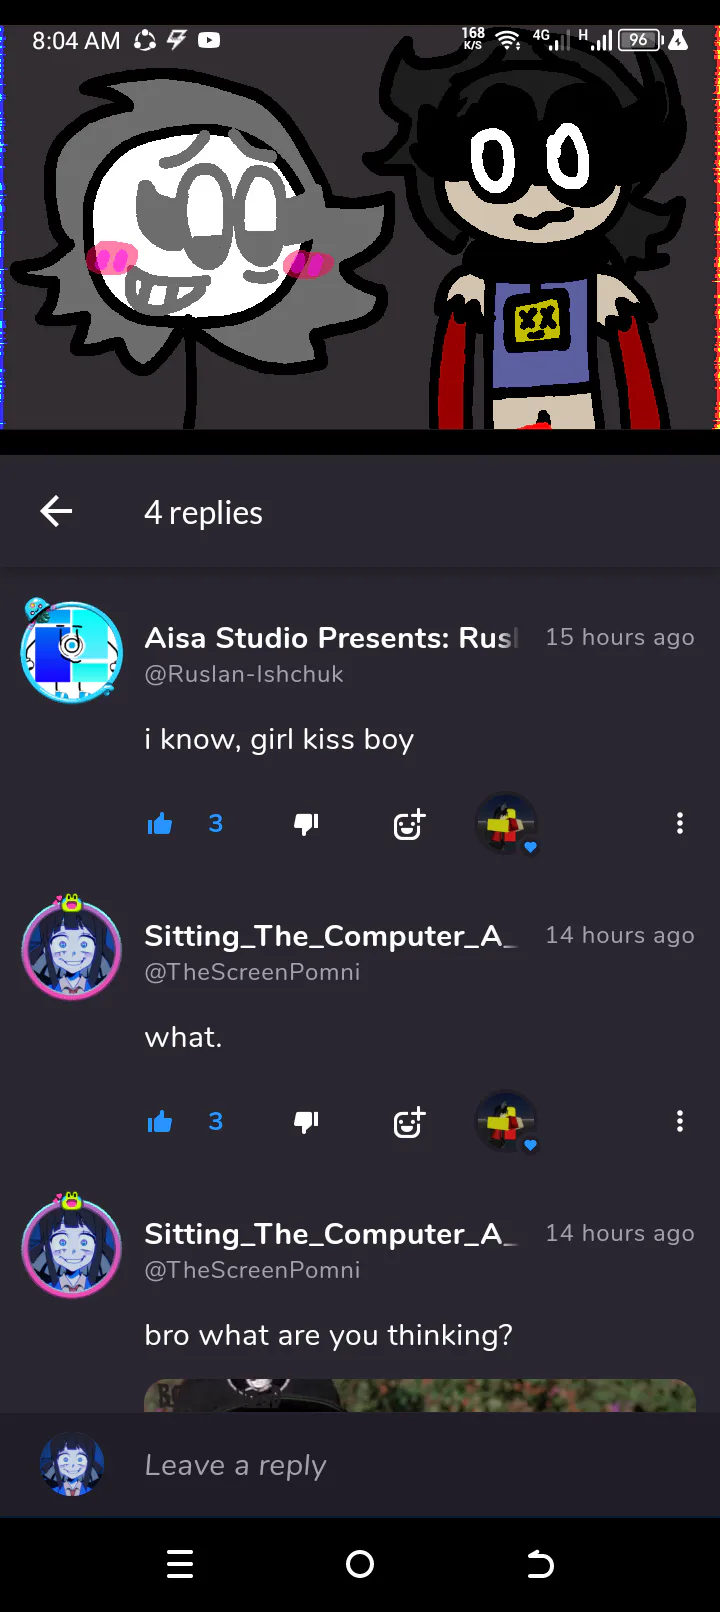Screen dimensions: 720x1612
Task: Open image attached to "bro what are you thinking?"
Action: tap(420, 1396)
